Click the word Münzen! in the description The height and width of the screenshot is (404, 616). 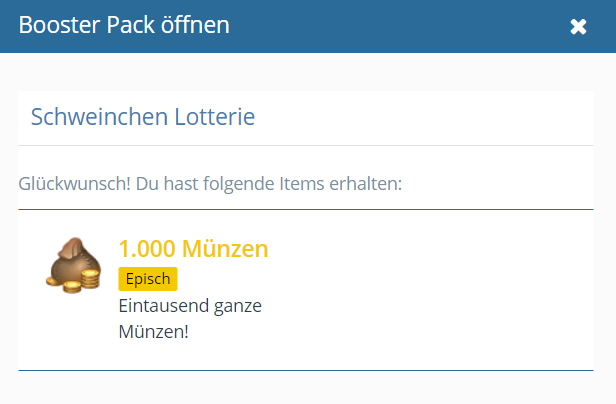(153, 331)
